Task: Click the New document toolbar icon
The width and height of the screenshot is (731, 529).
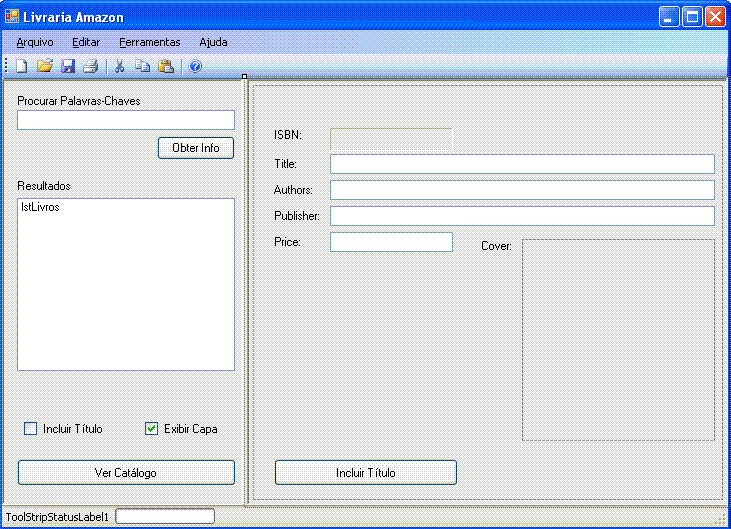Action: click(21, 66)
